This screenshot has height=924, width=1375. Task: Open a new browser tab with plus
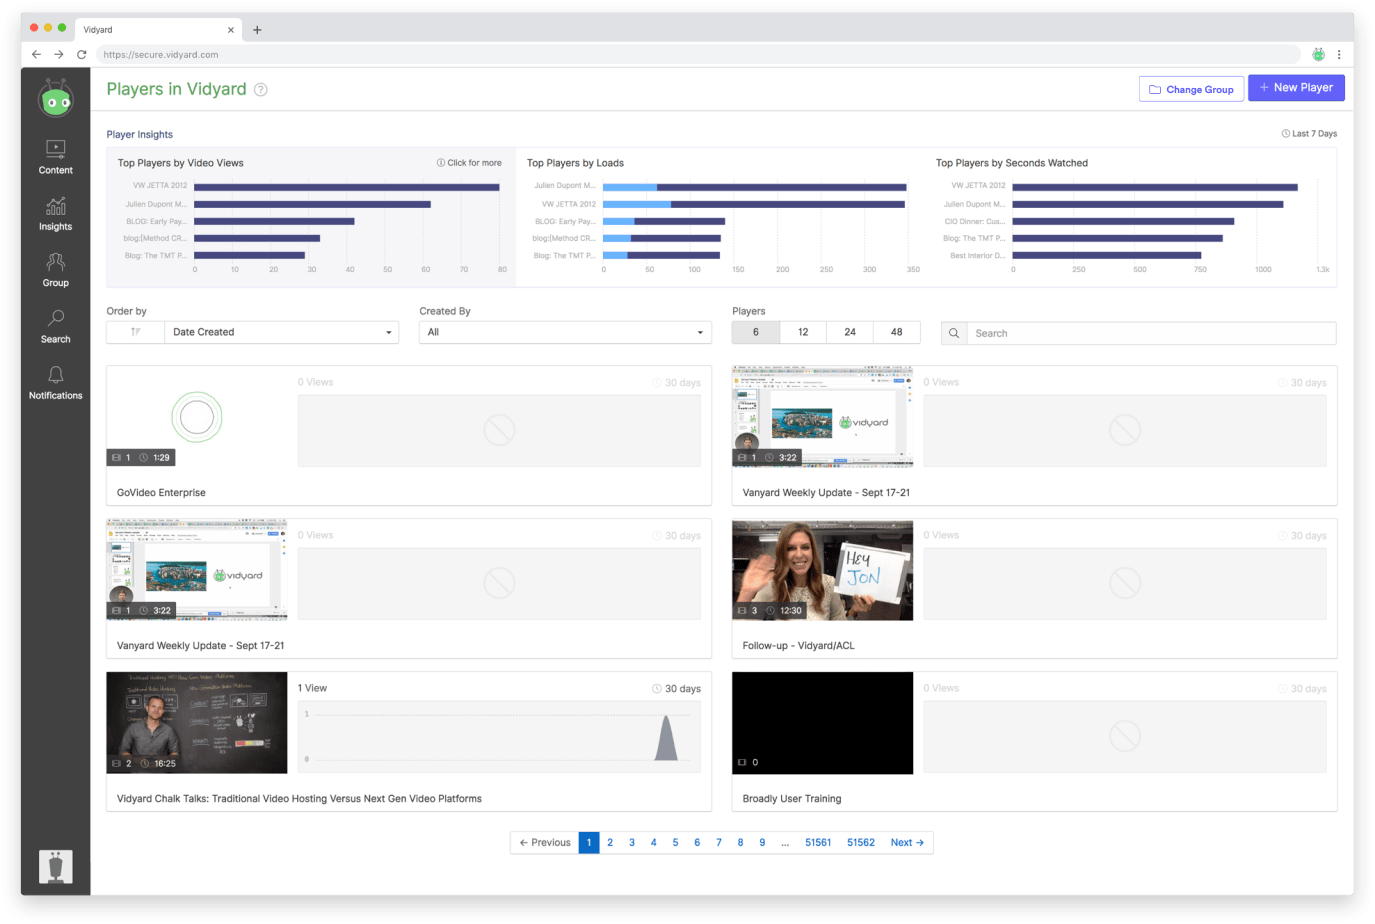(x=257, y=30)
